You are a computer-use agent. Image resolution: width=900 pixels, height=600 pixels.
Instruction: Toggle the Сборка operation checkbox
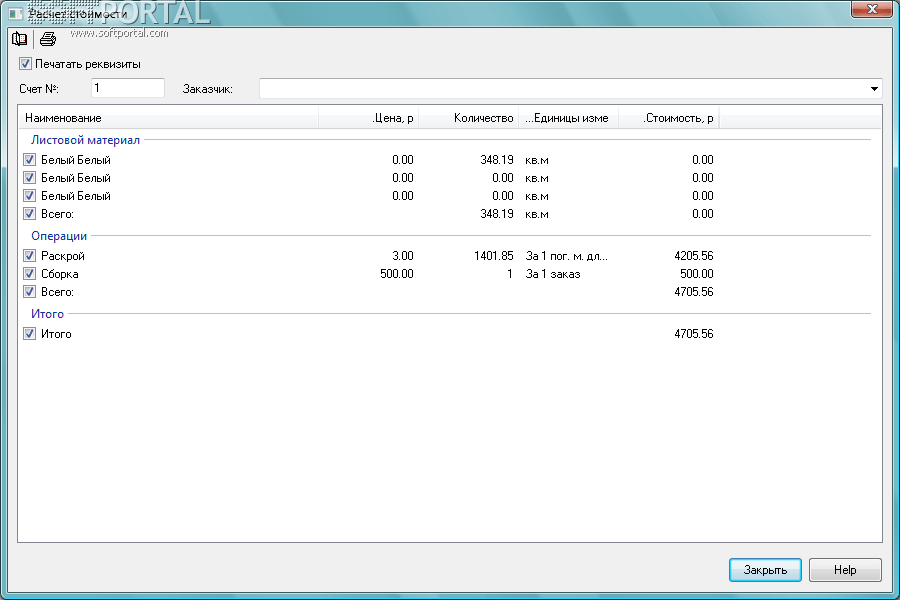[29, 274]
